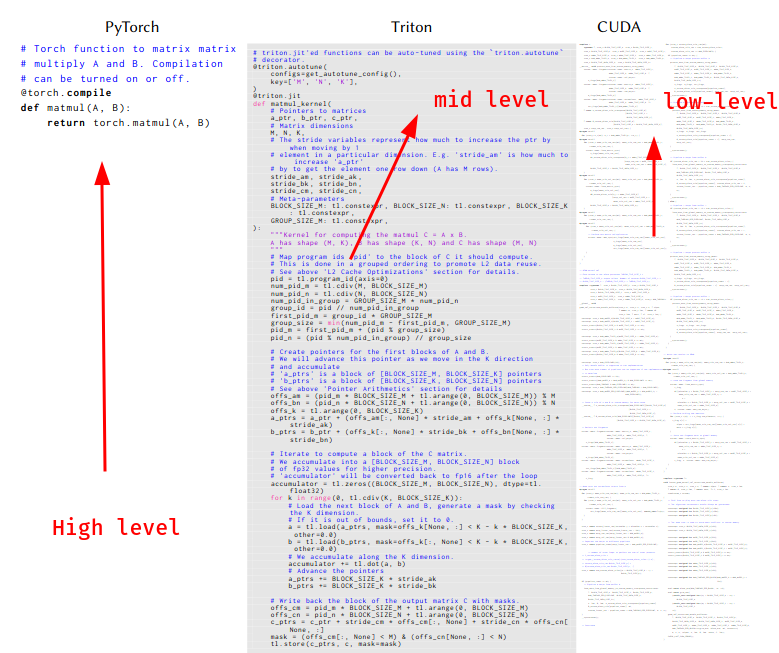Viewport: 779px width, 653px height.
Task: Click 'accumulator += tl.dot(a, b)' line
Action: [347, 564]
